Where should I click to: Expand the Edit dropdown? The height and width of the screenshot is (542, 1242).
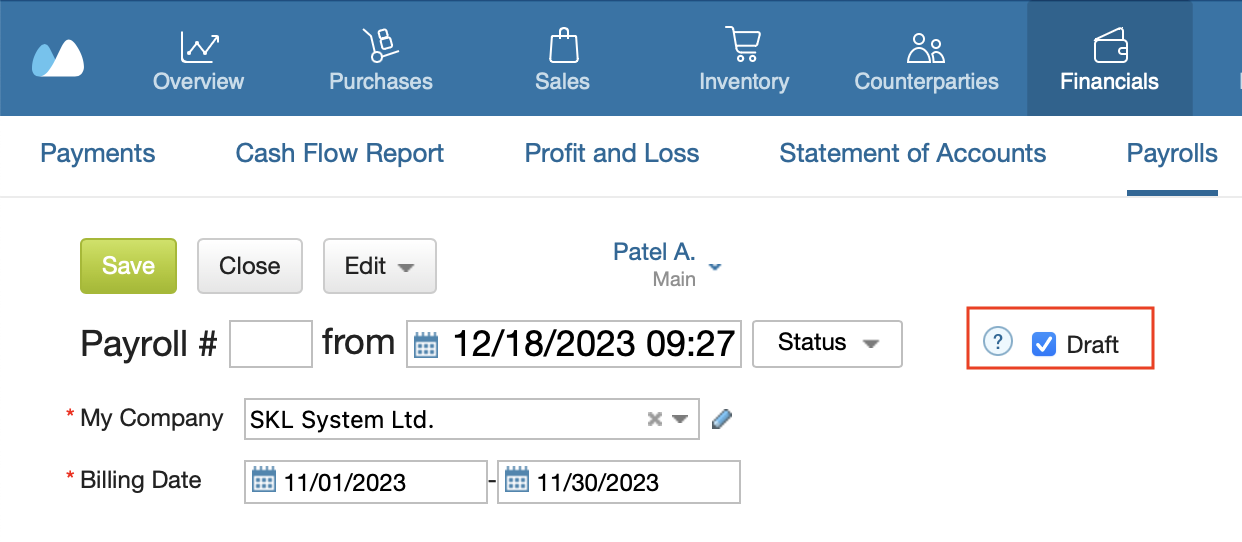click(380, 266)
